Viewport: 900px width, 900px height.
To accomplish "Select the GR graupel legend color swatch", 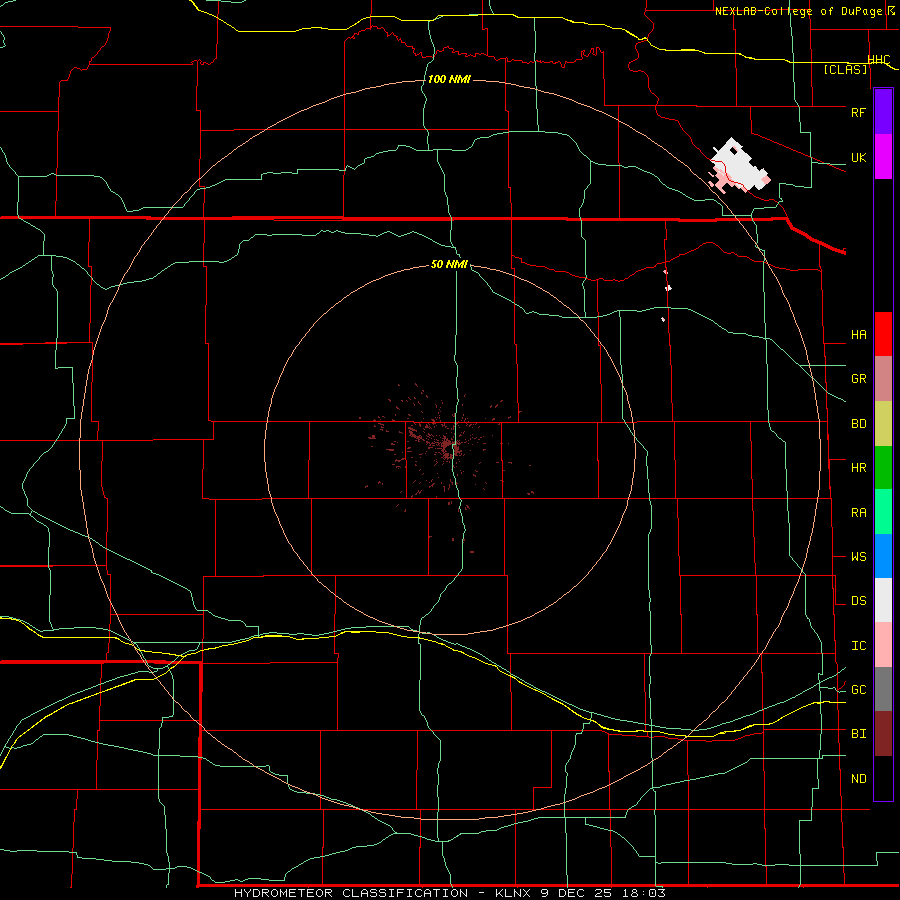I will point(883,379).
